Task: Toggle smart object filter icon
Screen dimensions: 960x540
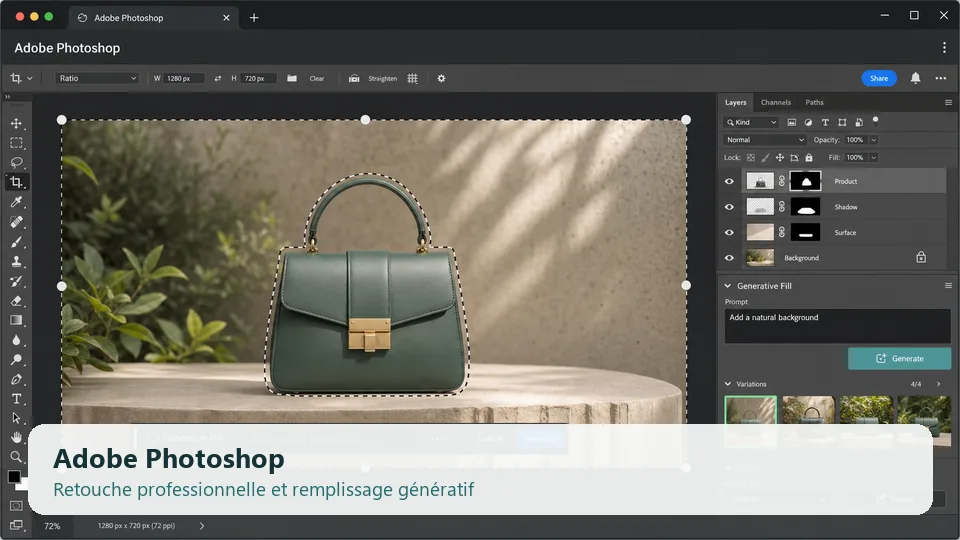Action: click(x=859, y=122)
